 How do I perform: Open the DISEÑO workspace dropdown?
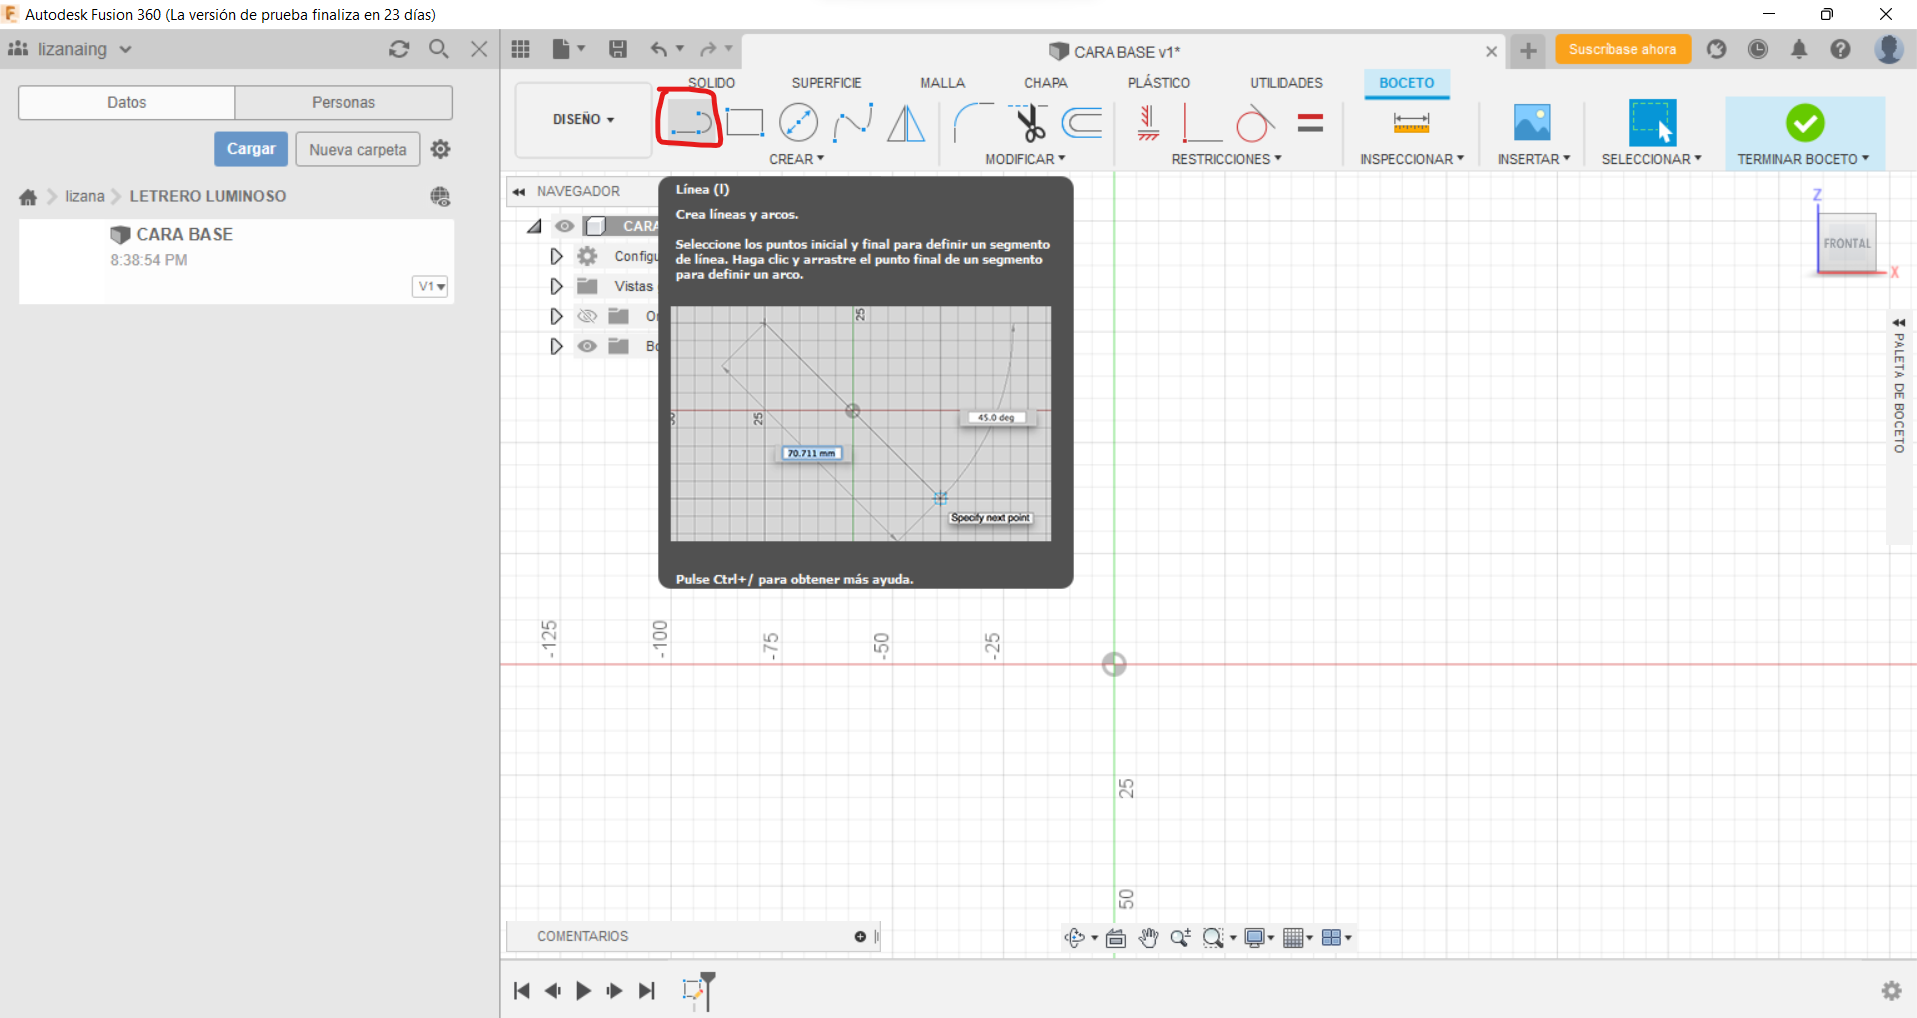583,119
